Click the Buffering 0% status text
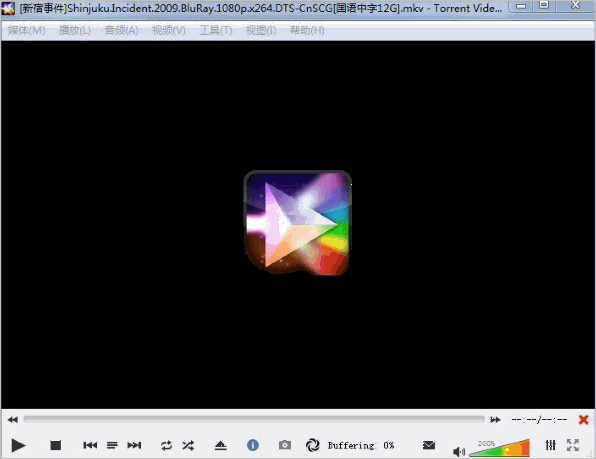This screenshot has height=459, width=596. (x=361, y=445)
